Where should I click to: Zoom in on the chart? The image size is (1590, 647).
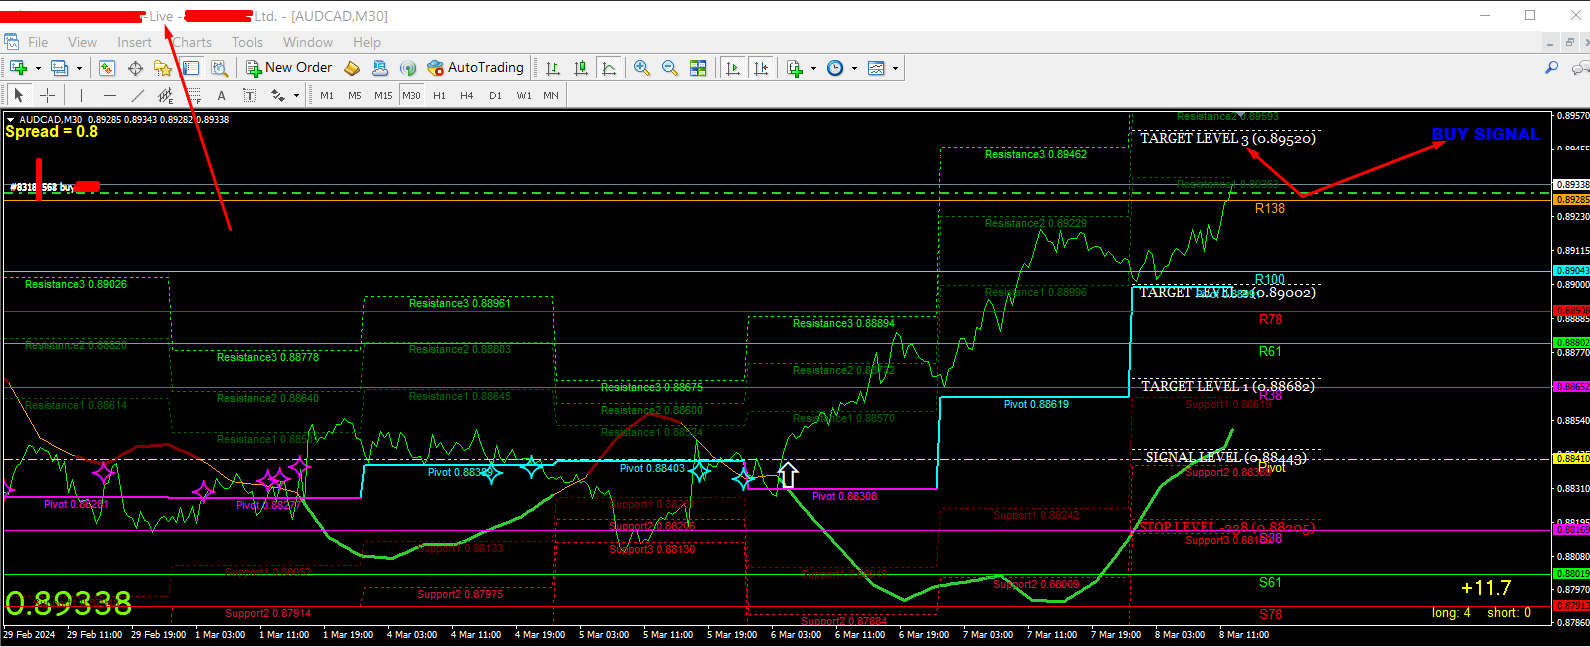(x=641, y=68)
